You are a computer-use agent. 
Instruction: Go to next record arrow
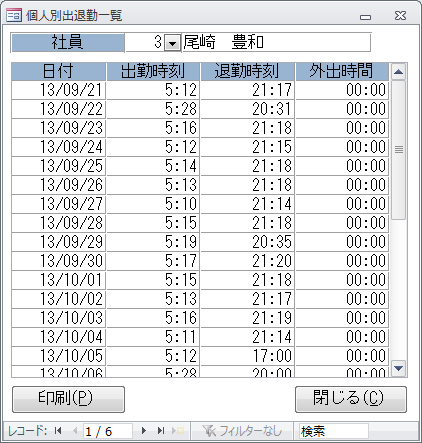tap(144, 431)
